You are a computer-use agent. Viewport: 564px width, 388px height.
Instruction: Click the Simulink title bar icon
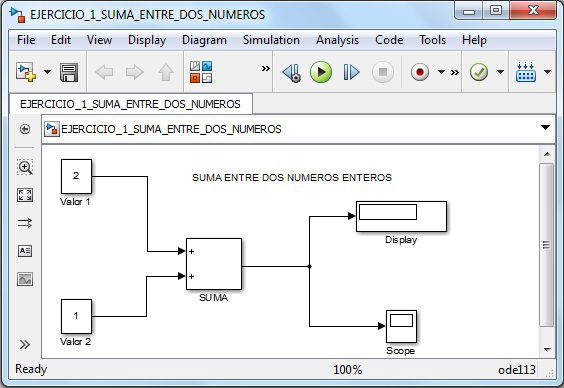point(17,14)
